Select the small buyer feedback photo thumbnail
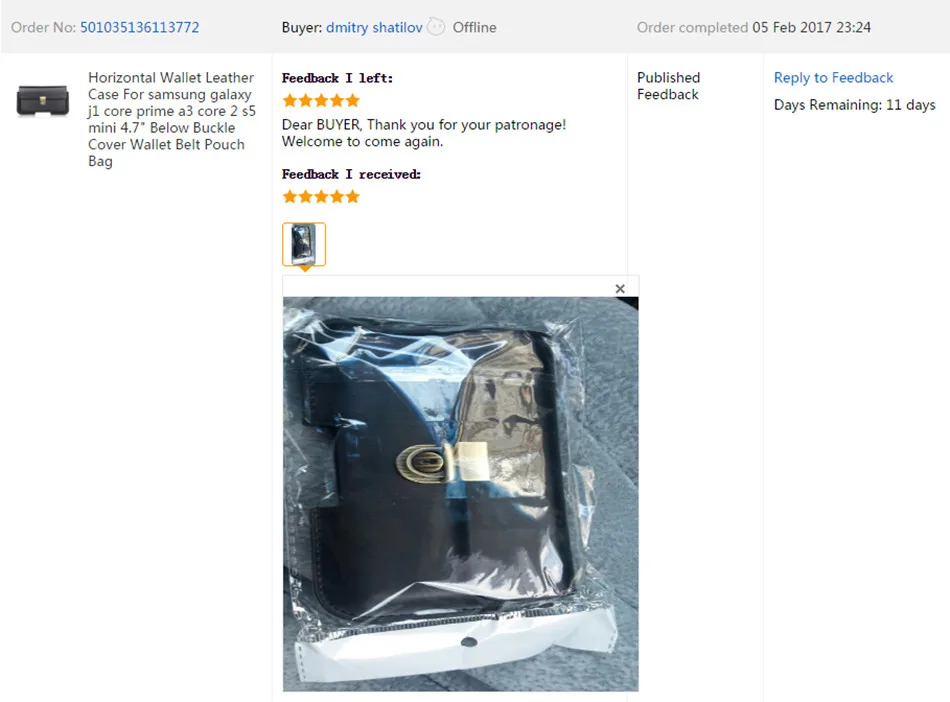This screenshot has width=950, height=702. [304, 244]
